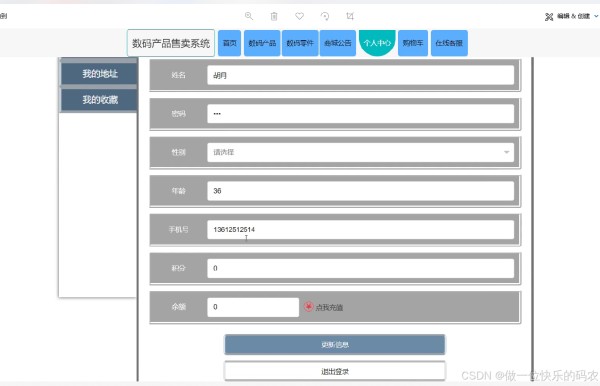Open the 在线客服 online service tab
Screen dimensions: 600x386
[x=449, y=43]
